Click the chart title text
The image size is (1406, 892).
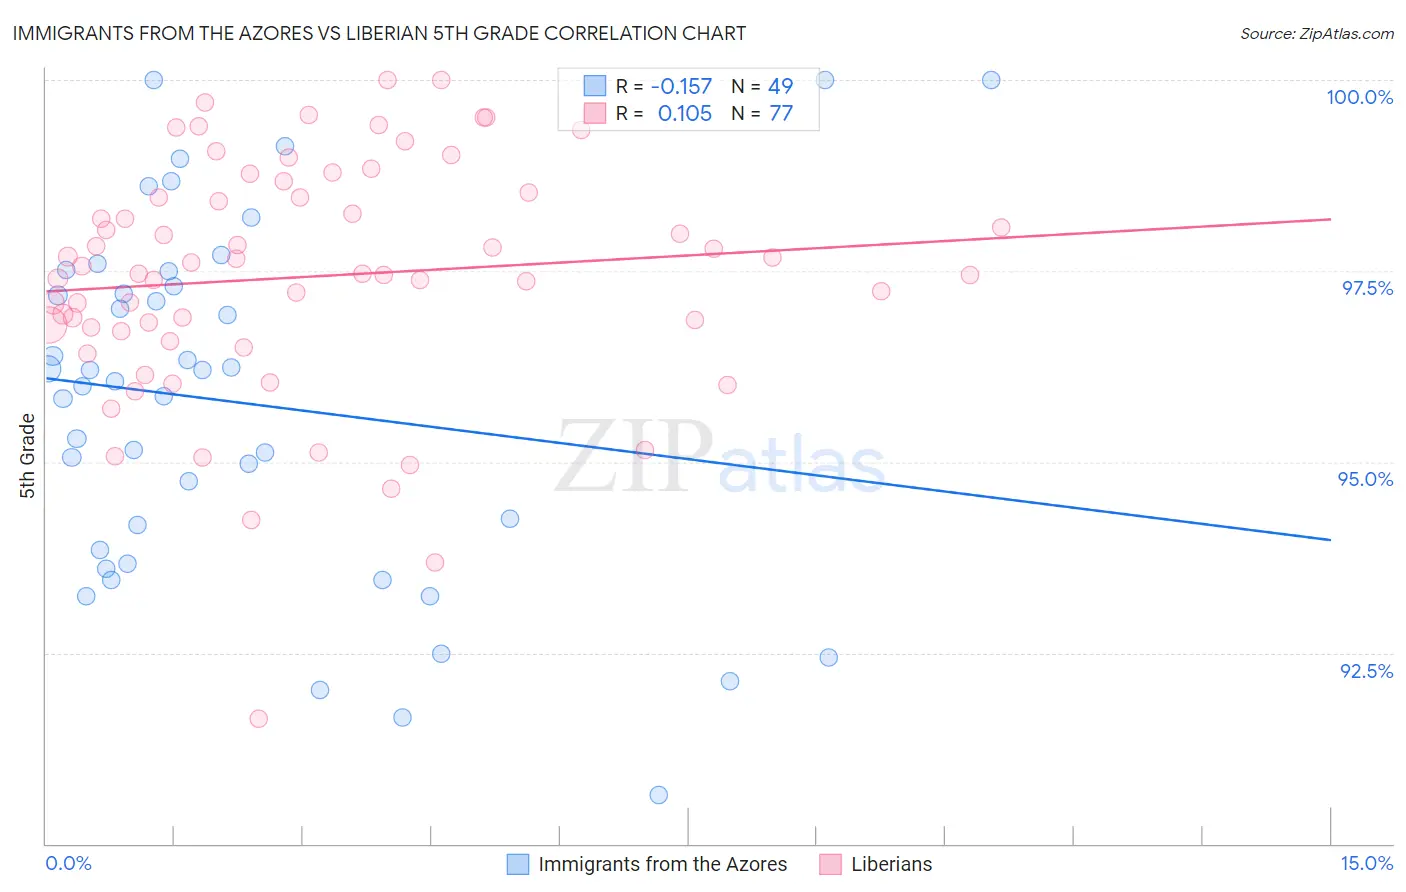379,33
